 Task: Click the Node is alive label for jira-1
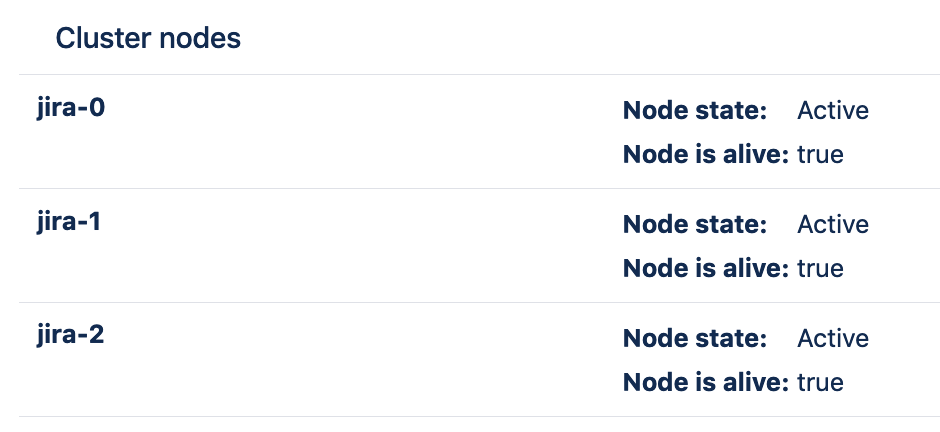(x=706, y=269)
